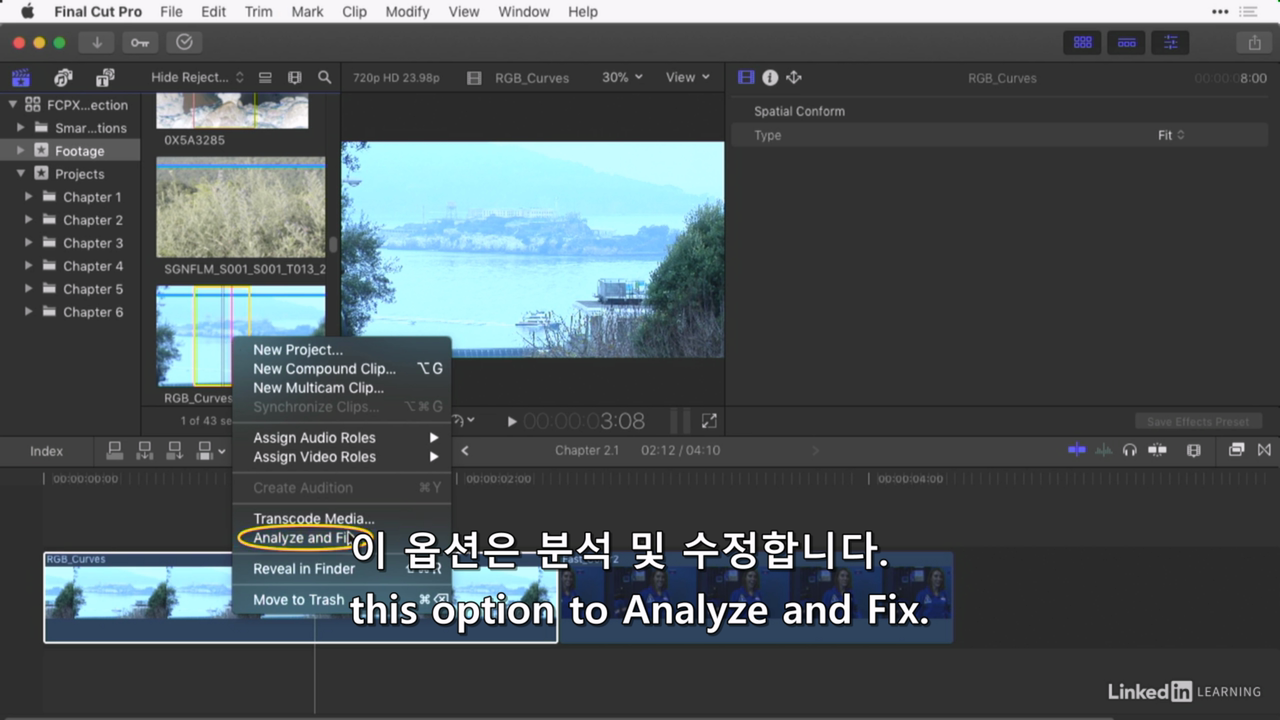
Task: Open the Effects browser icon
Action: tap(1236, 450)
